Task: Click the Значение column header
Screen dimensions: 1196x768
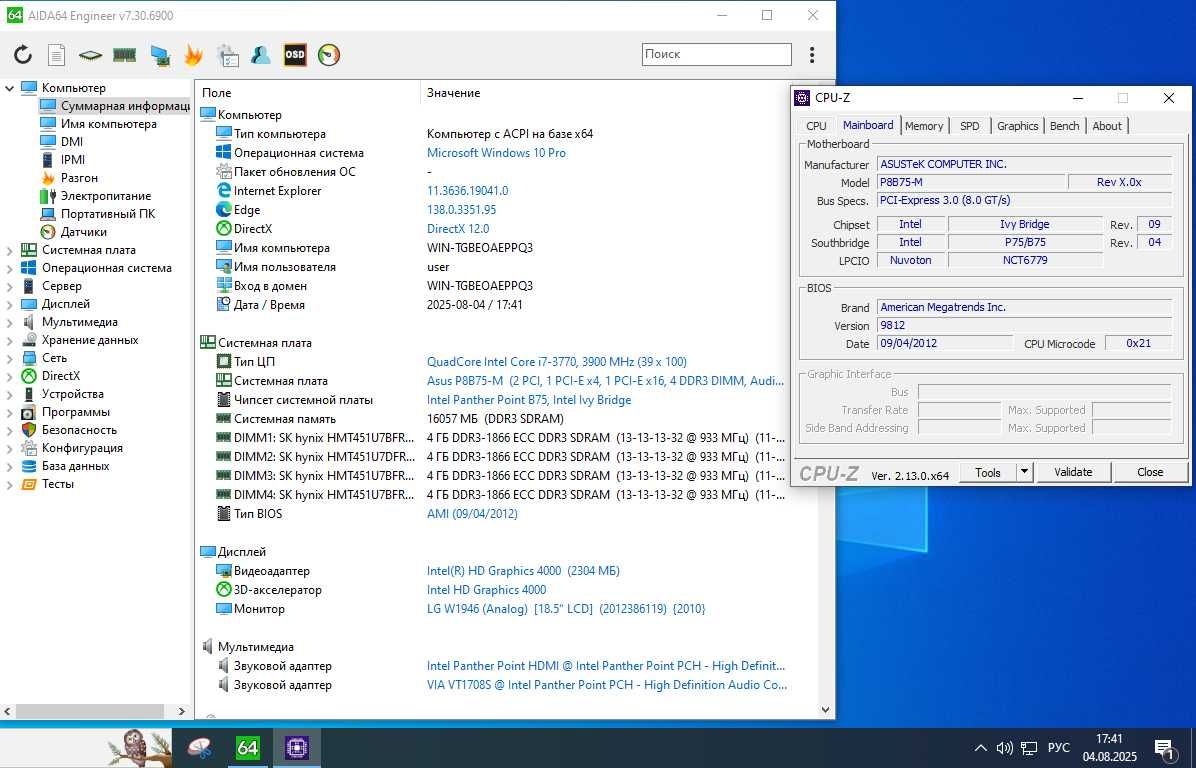Action: [453, 93]
